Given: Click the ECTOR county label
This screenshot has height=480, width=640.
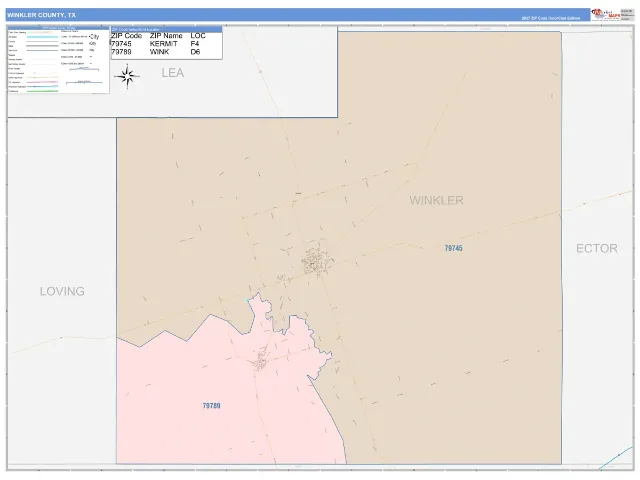Looking at the screenshot, I should pyautogui.click(x=596, y=249).
